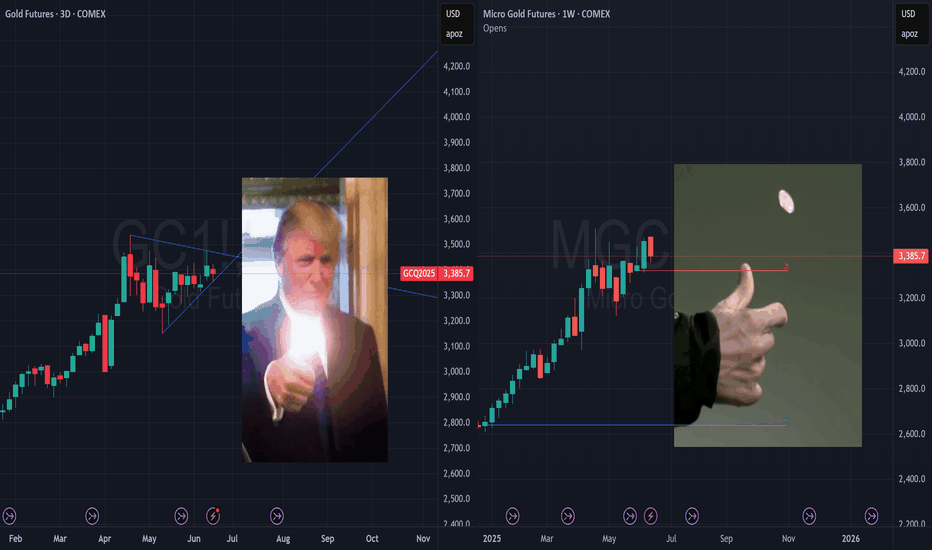Select the event marker near Jul on the Micro Gold chart
The width and height of the screenshot is (932, 550).
(x=692, y=516)
